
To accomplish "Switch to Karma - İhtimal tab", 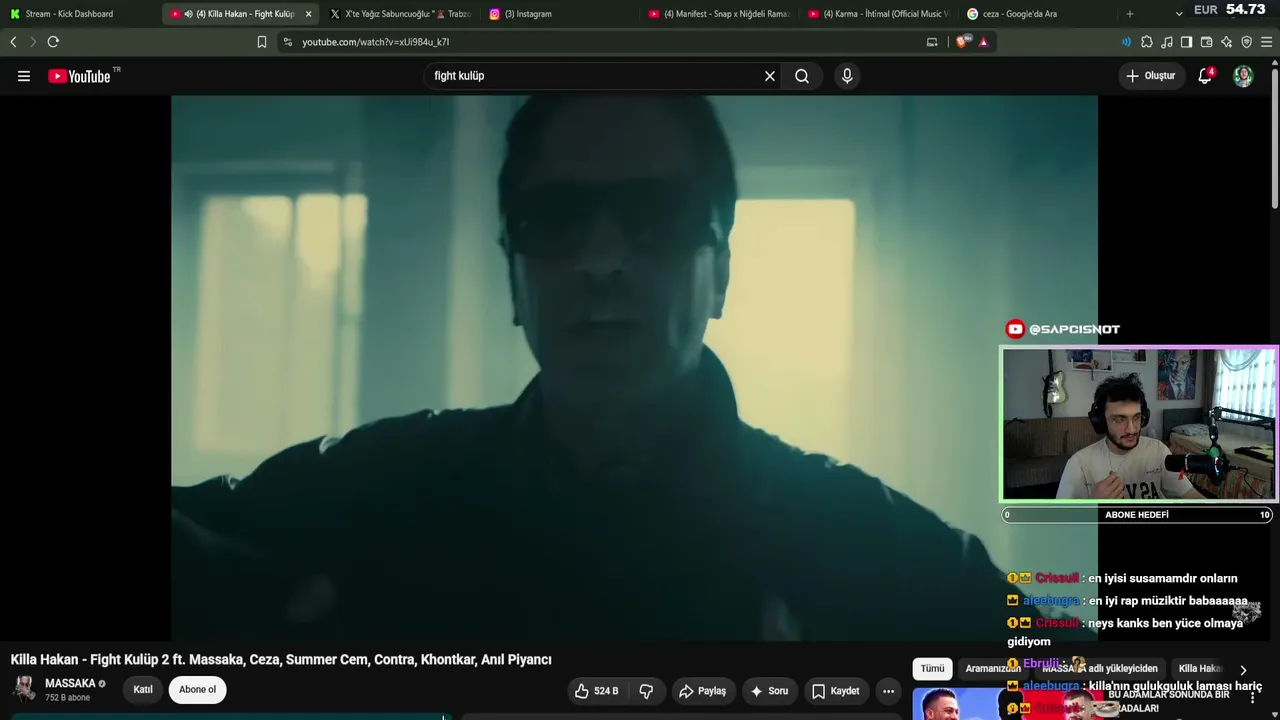I will pos(879,14).
